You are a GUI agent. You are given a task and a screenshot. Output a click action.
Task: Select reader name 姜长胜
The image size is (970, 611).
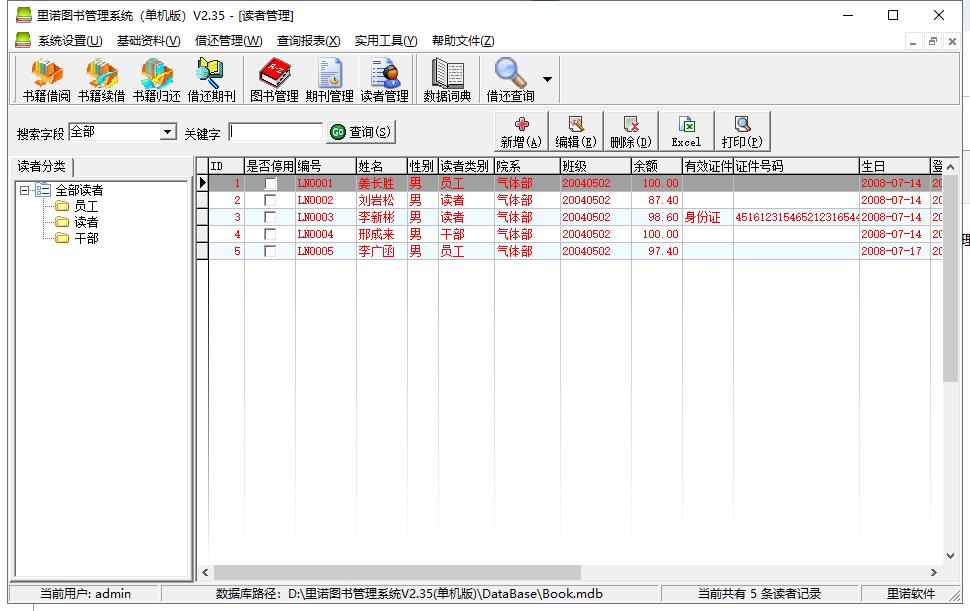pos(376,184)
